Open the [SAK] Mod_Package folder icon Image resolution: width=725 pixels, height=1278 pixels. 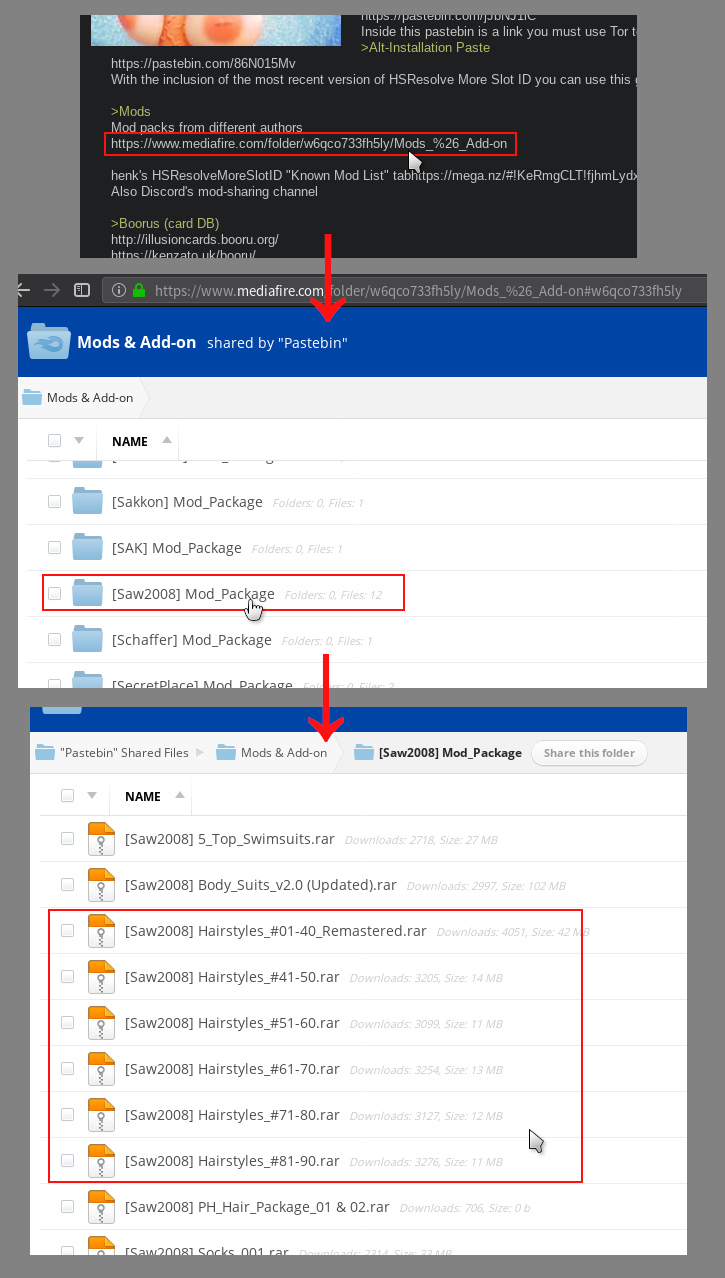point(88,547)
